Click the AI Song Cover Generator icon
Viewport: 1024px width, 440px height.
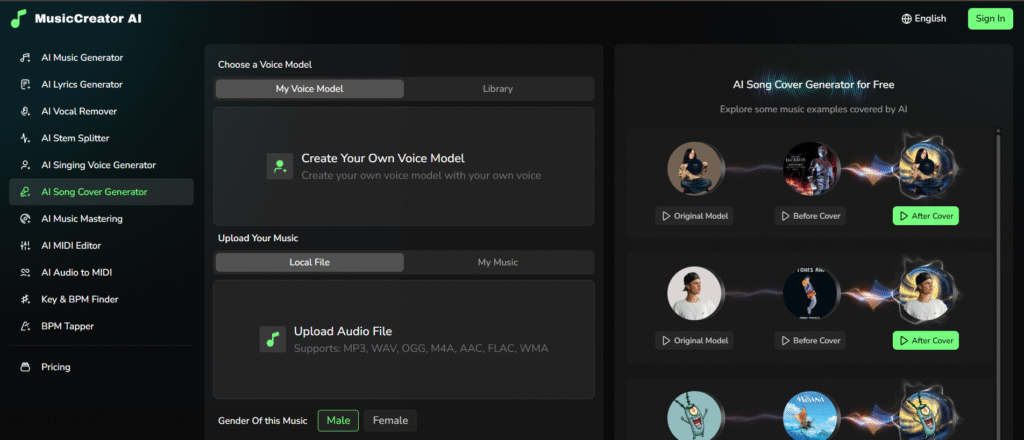click(25, 192)
